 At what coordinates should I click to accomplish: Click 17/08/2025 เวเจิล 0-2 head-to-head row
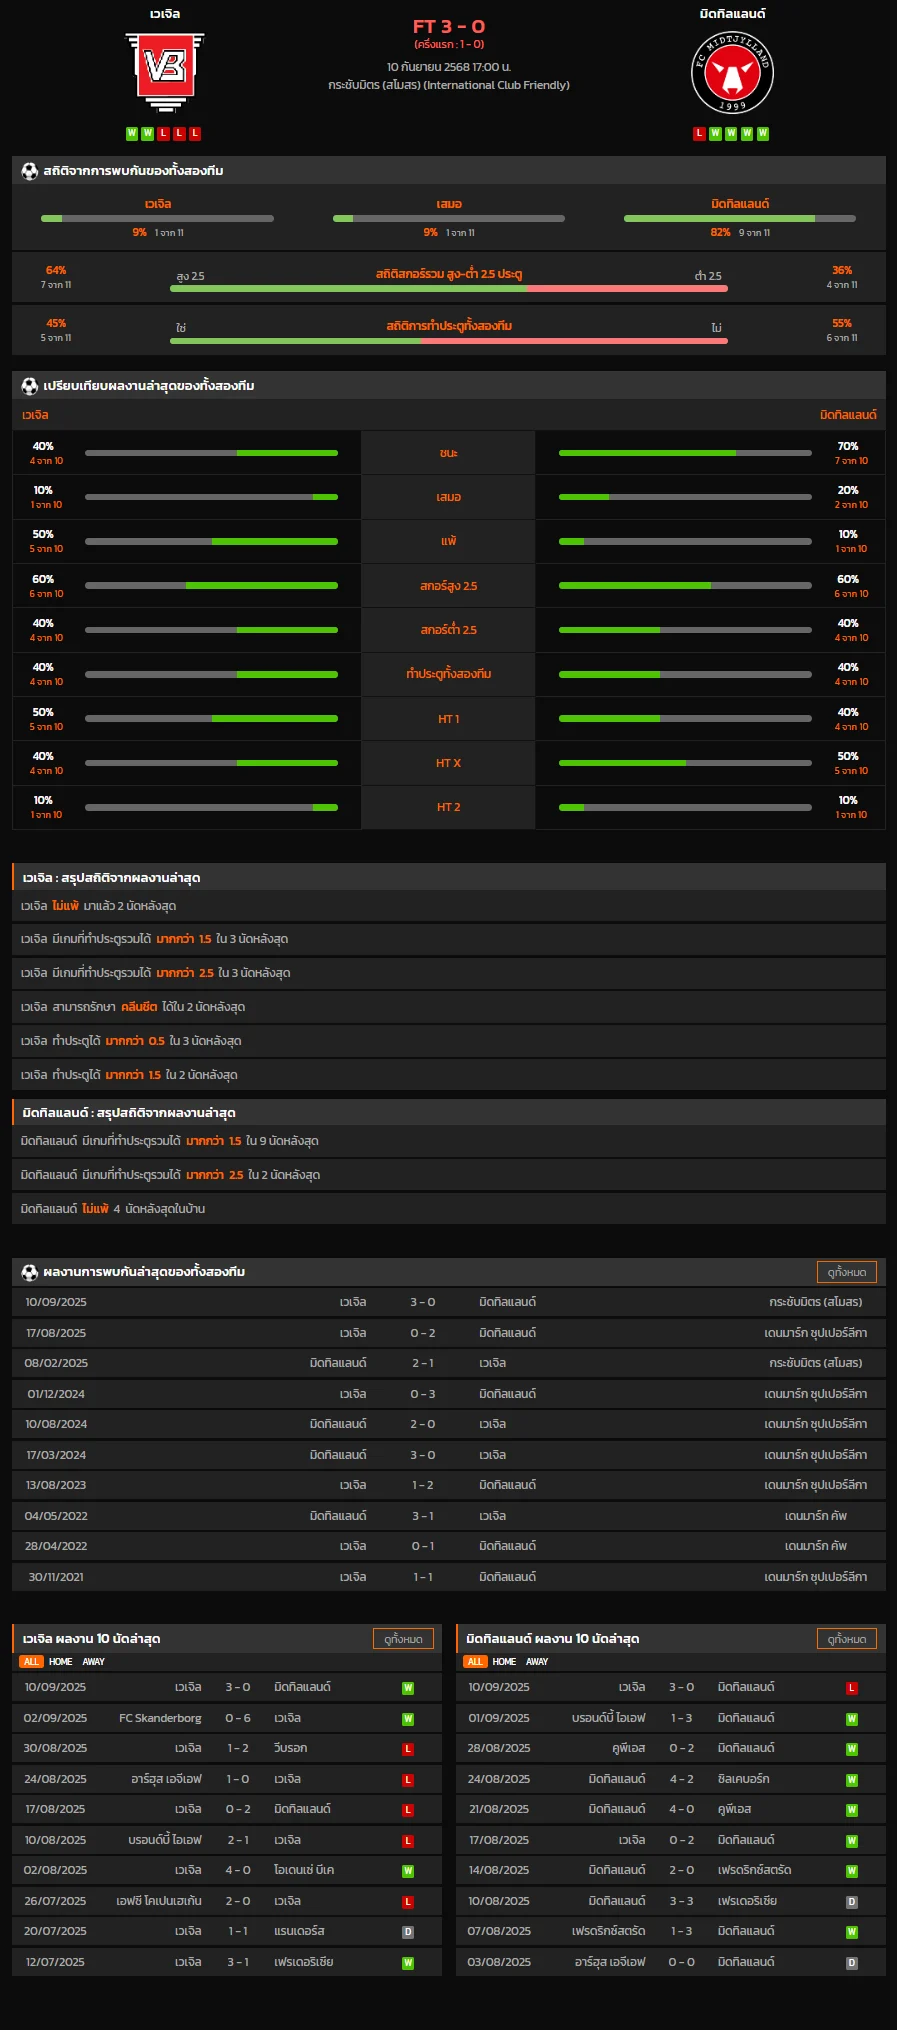(449, 1333)
